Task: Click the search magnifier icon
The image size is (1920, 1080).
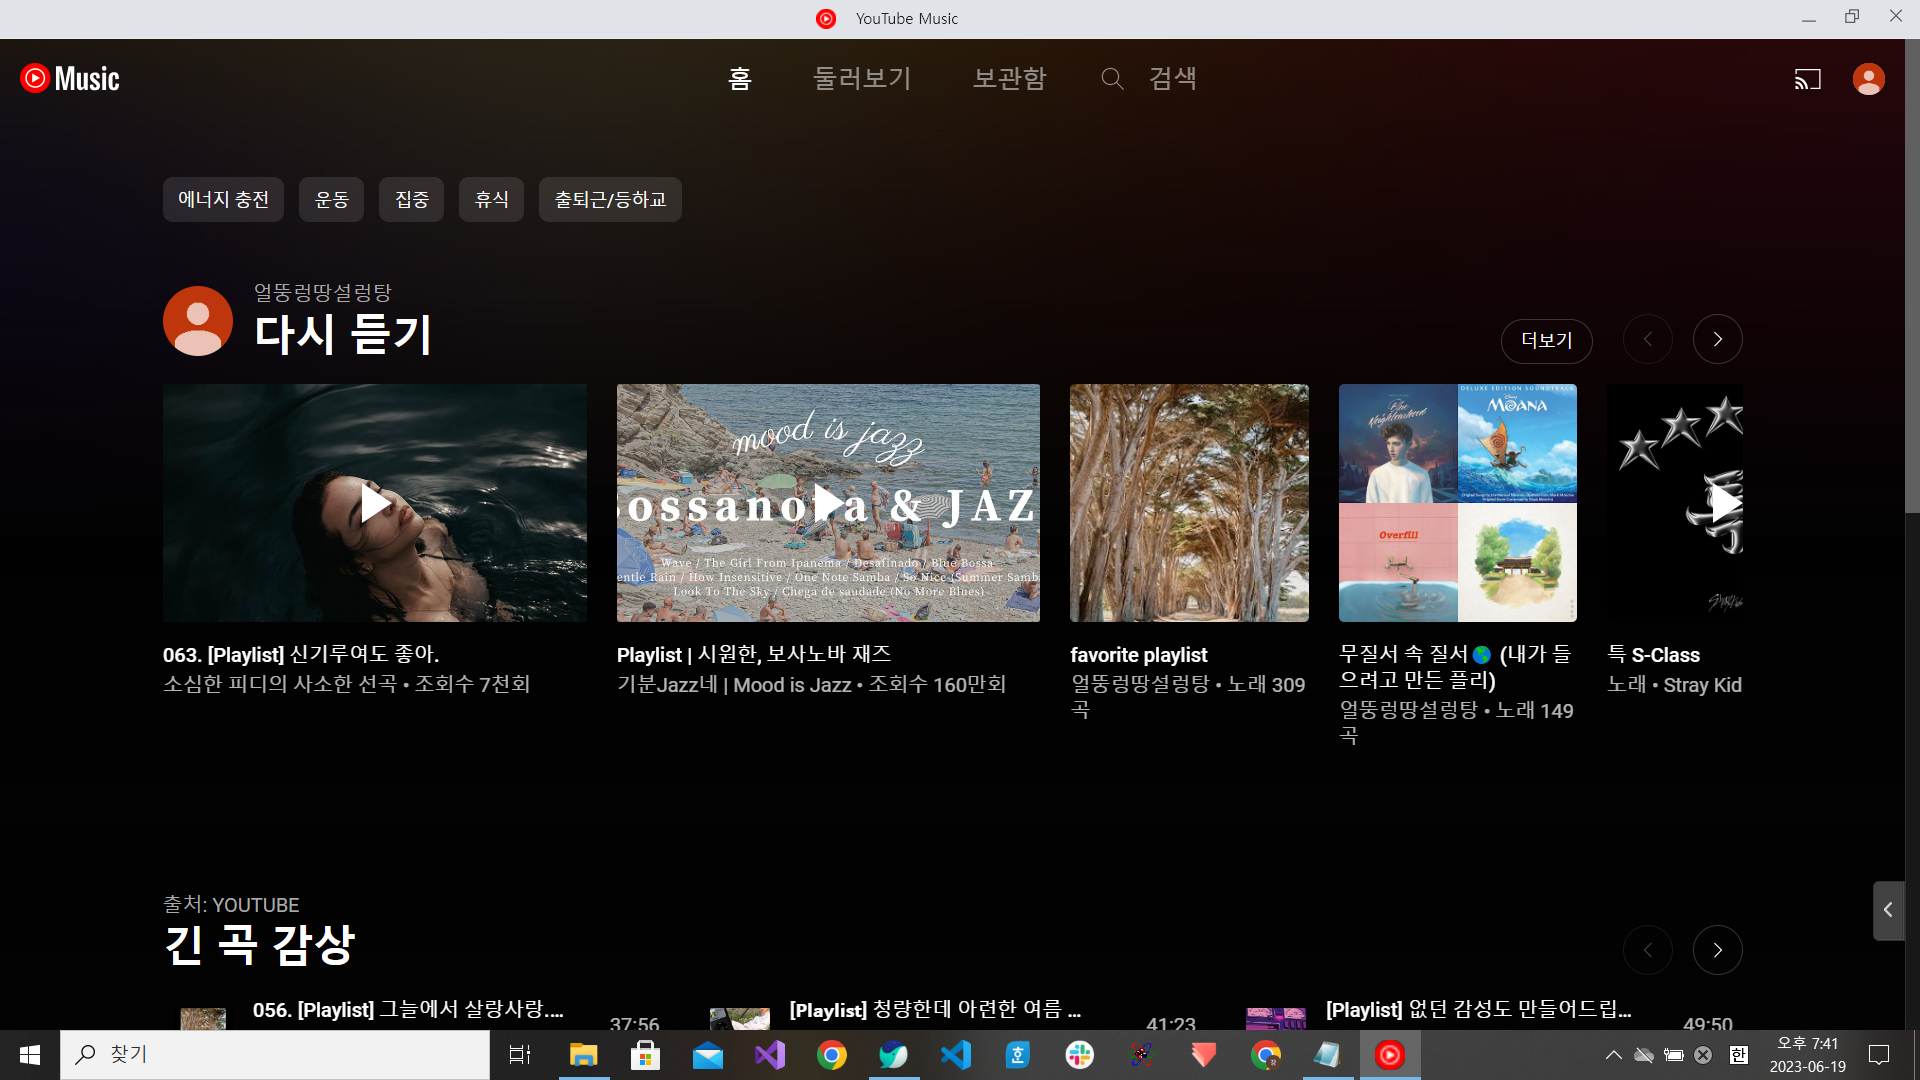Action: [1112, 79]
